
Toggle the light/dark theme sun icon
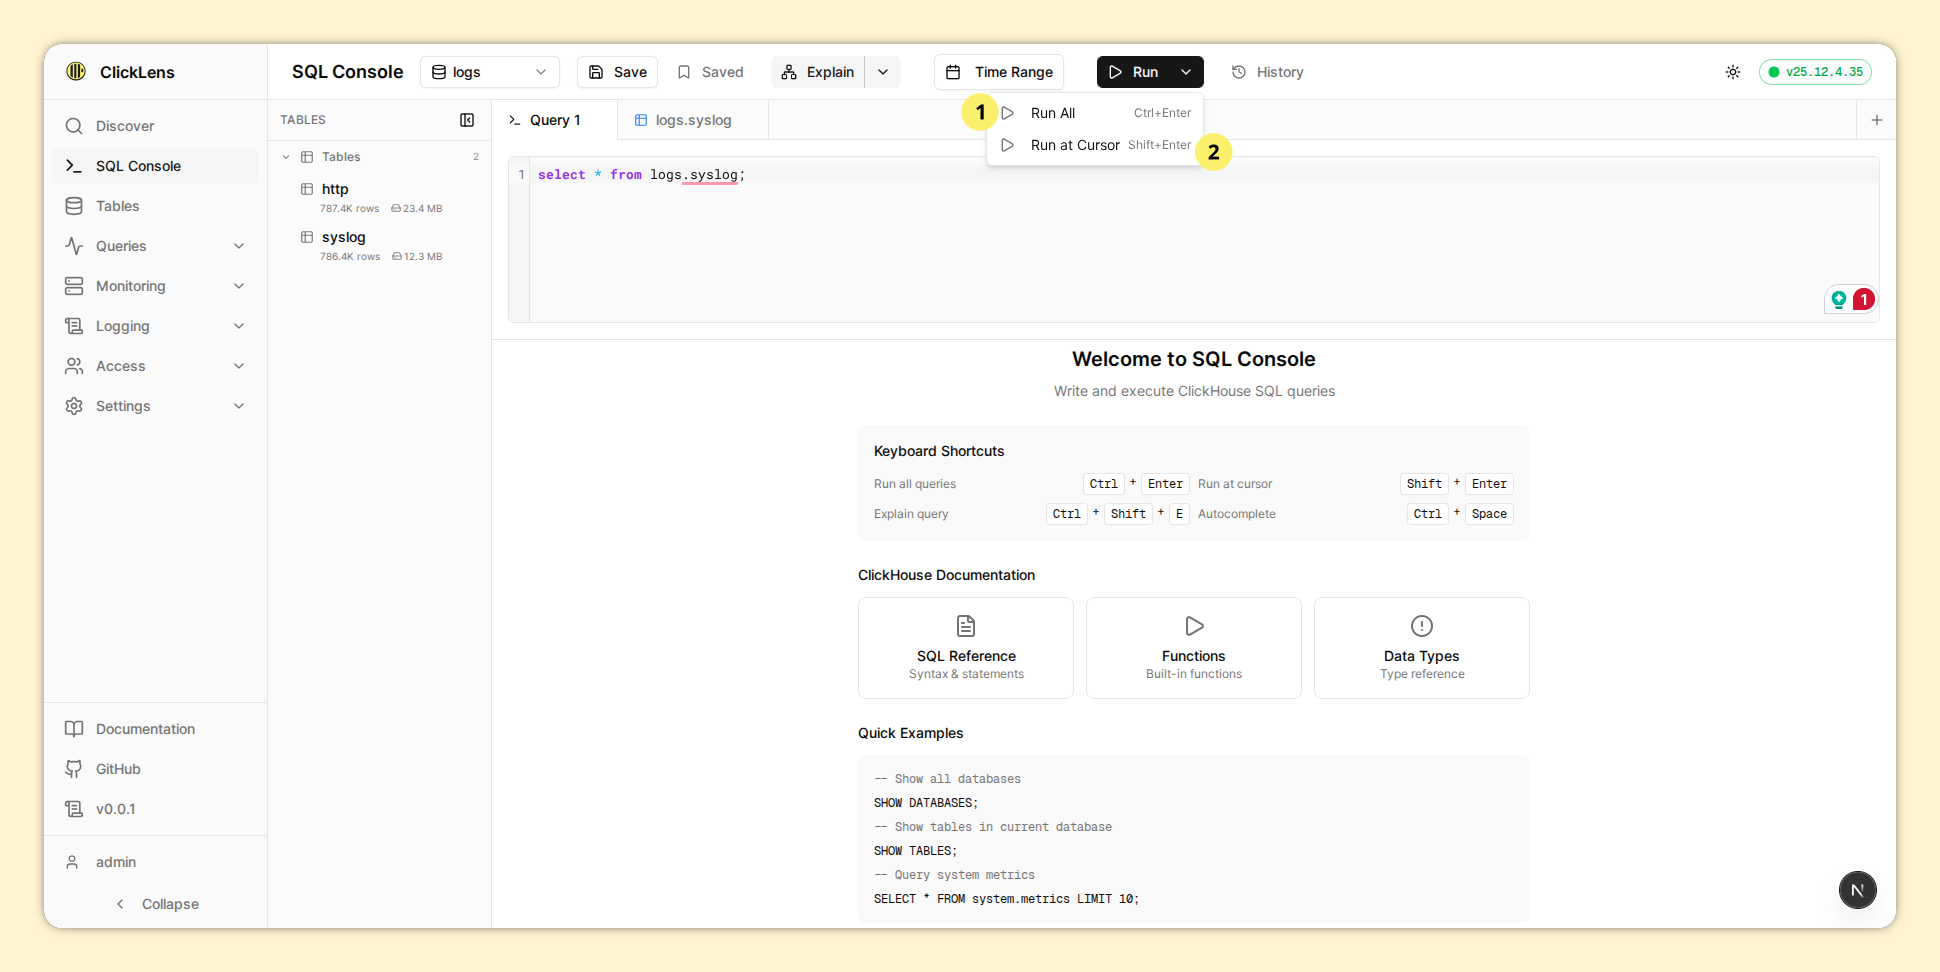click(x=1732, y=72)
